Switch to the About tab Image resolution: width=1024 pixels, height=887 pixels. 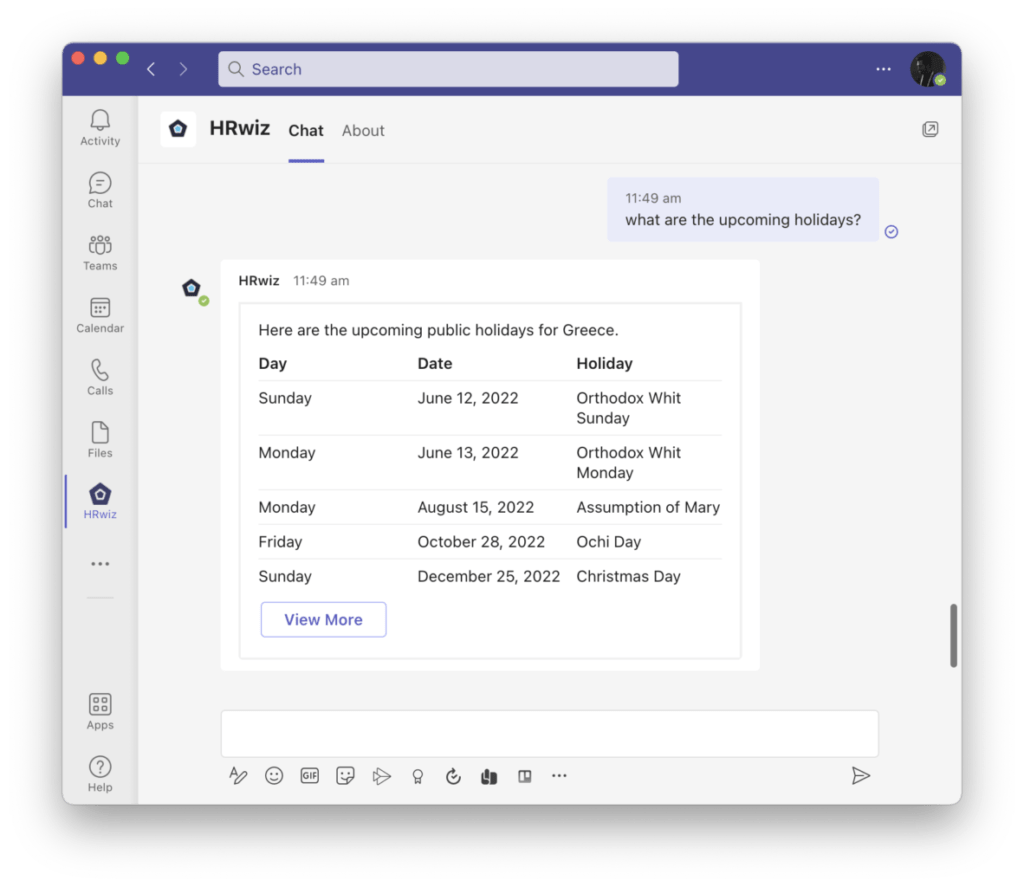pos(363,131)
